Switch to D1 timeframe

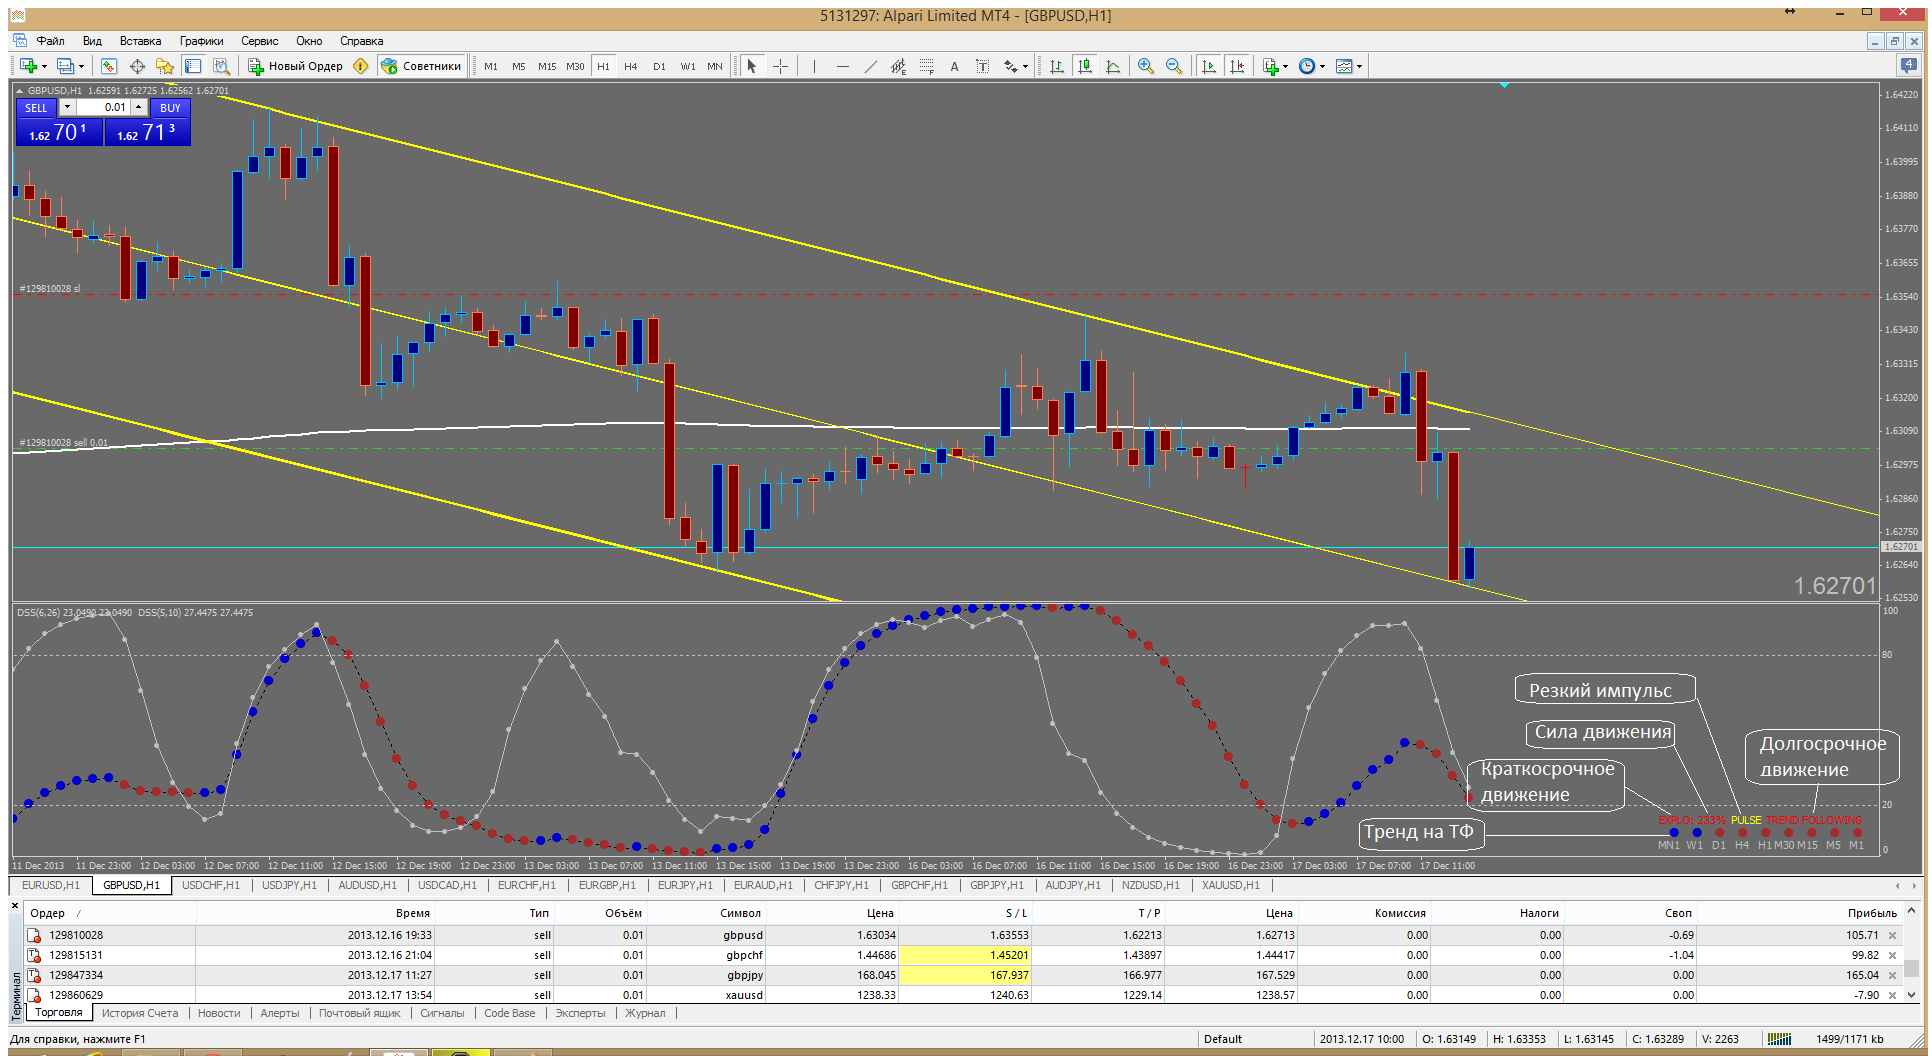659,66
